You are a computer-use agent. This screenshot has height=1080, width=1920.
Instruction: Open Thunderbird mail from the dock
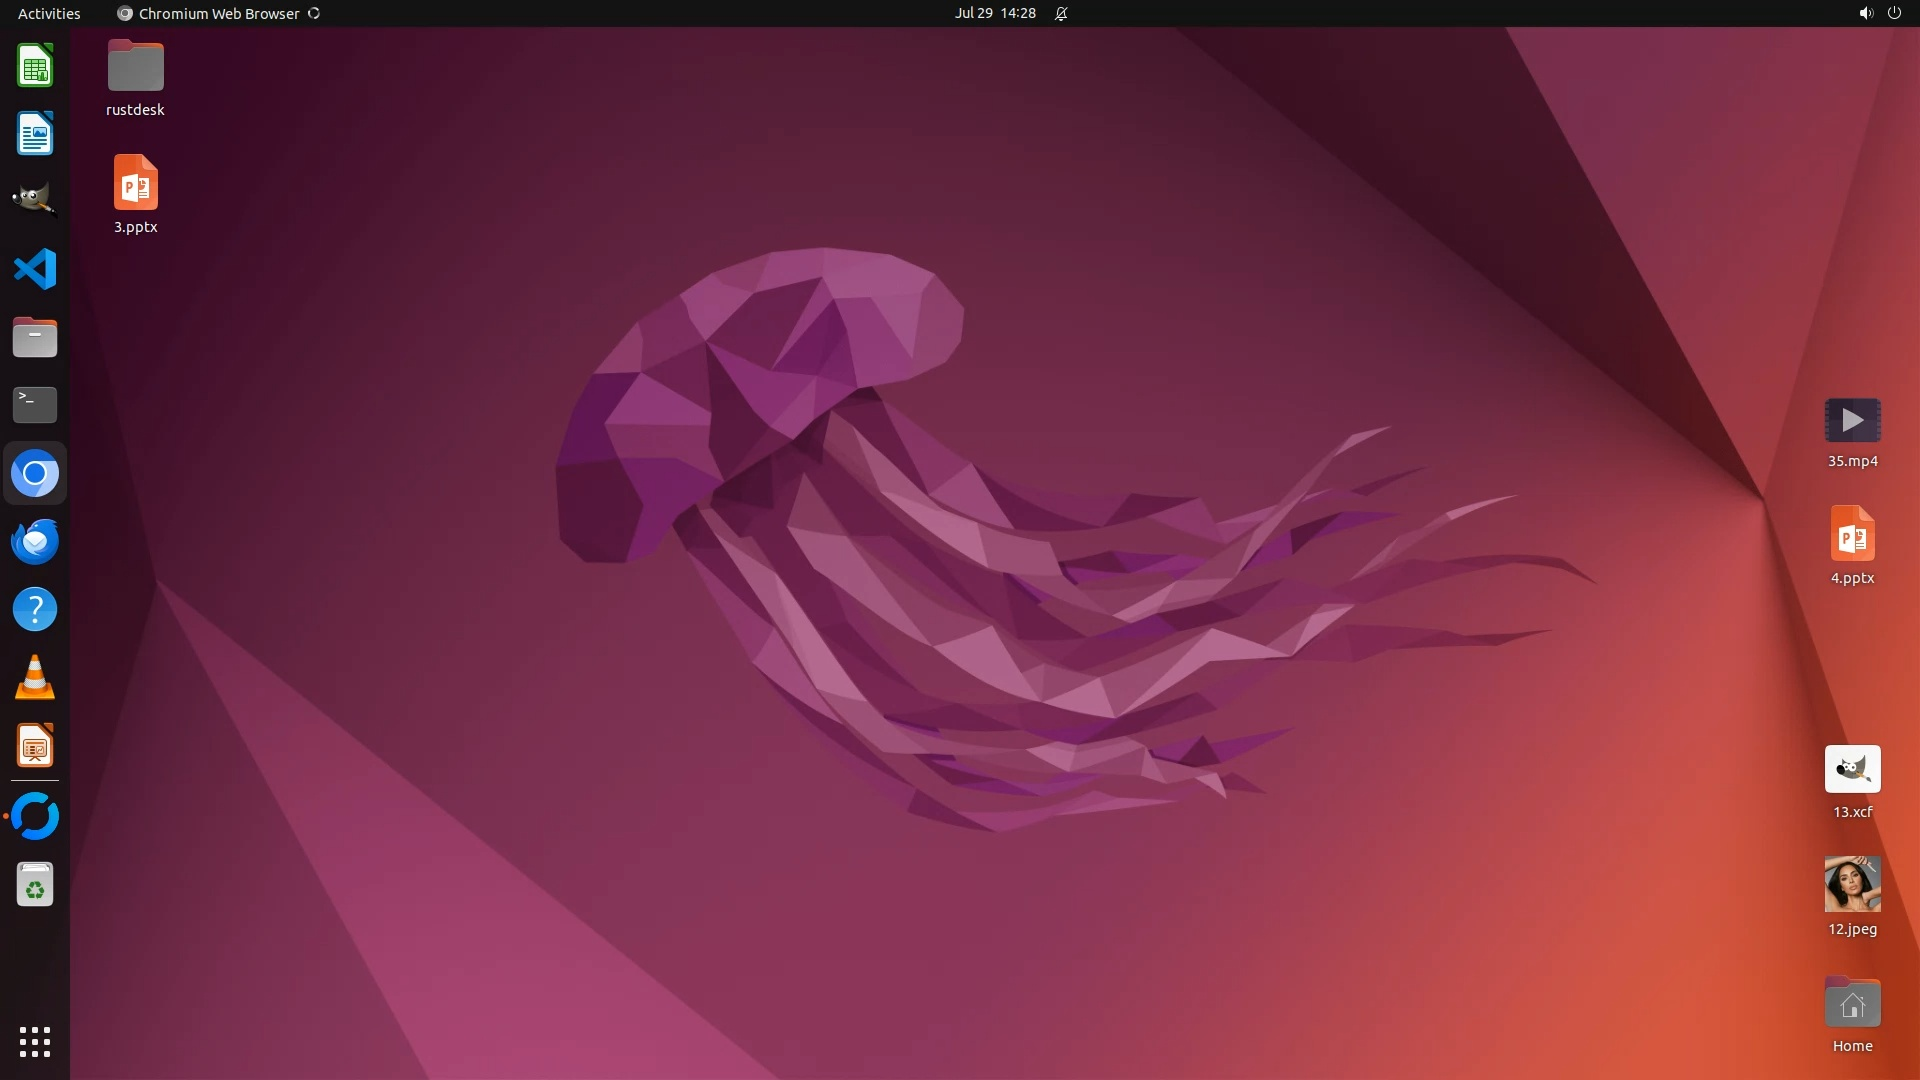click(x=35, y=541)
